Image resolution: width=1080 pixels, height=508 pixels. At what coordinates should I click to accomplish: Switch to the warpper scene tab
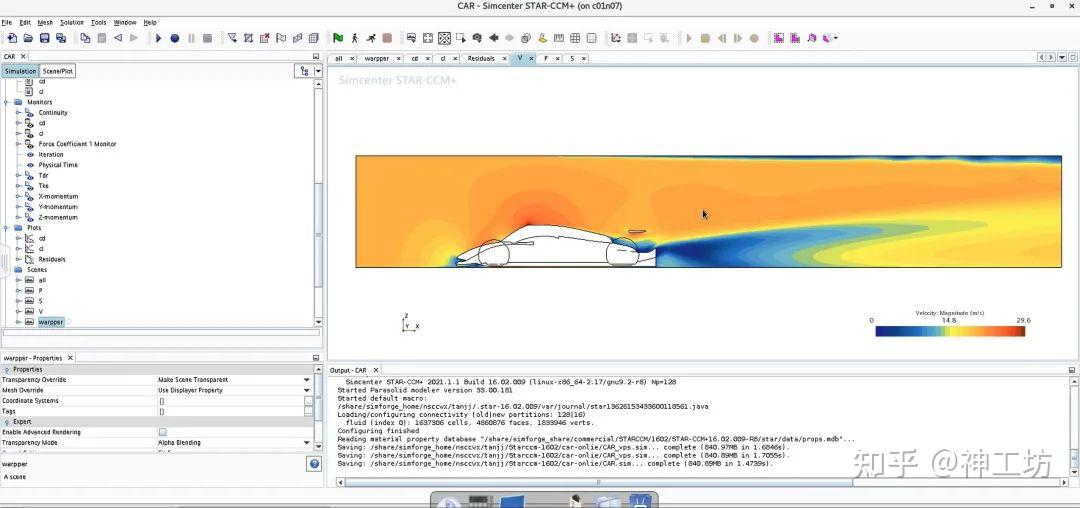tap(377, 59)
